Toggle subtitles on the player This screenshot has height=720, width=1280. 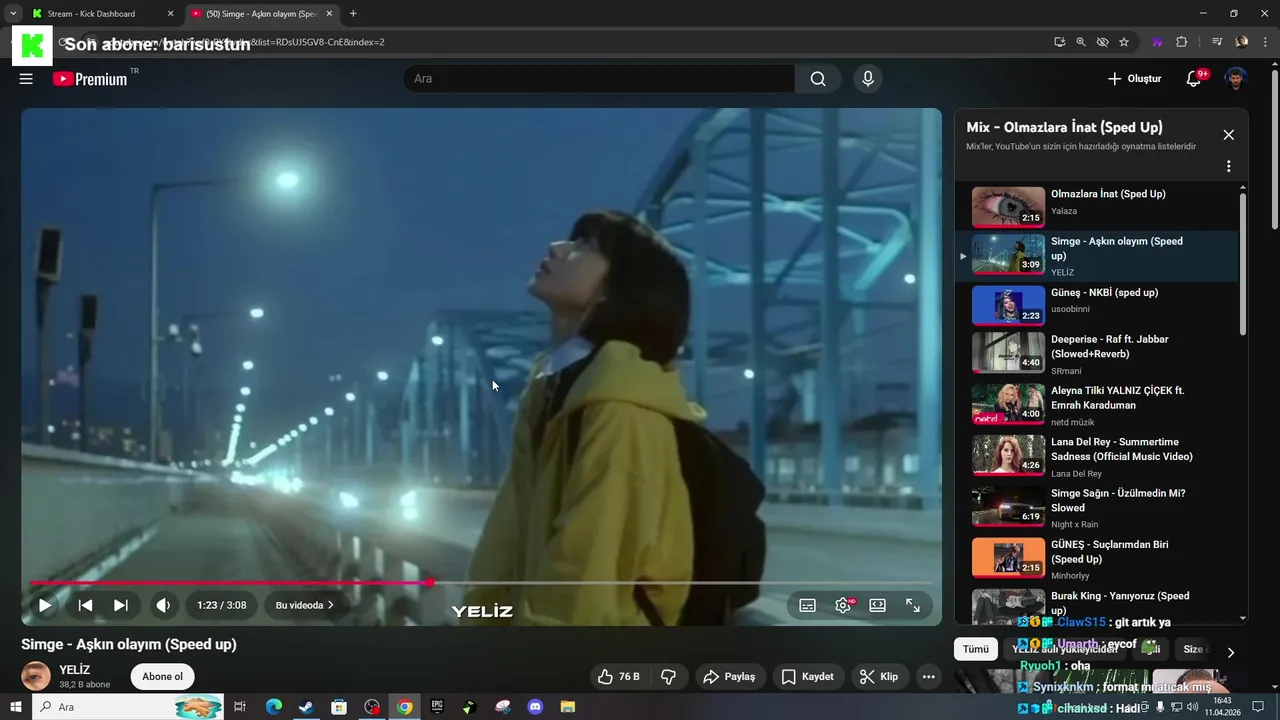click(x=807, y=605)
